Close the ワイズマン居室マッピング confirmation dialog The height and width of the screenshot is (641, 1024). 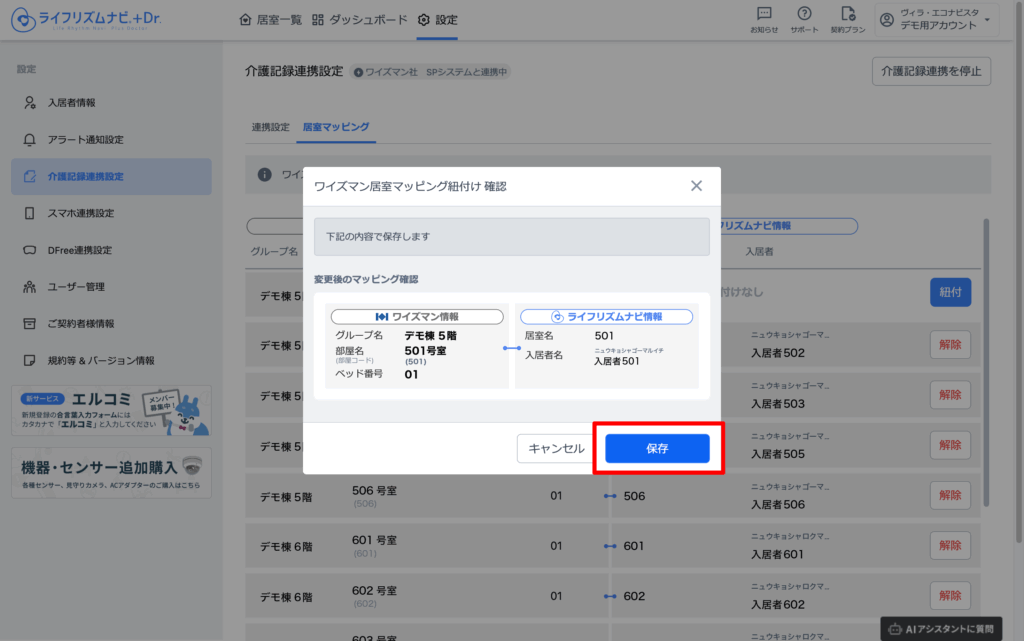[x=696, y=186]
